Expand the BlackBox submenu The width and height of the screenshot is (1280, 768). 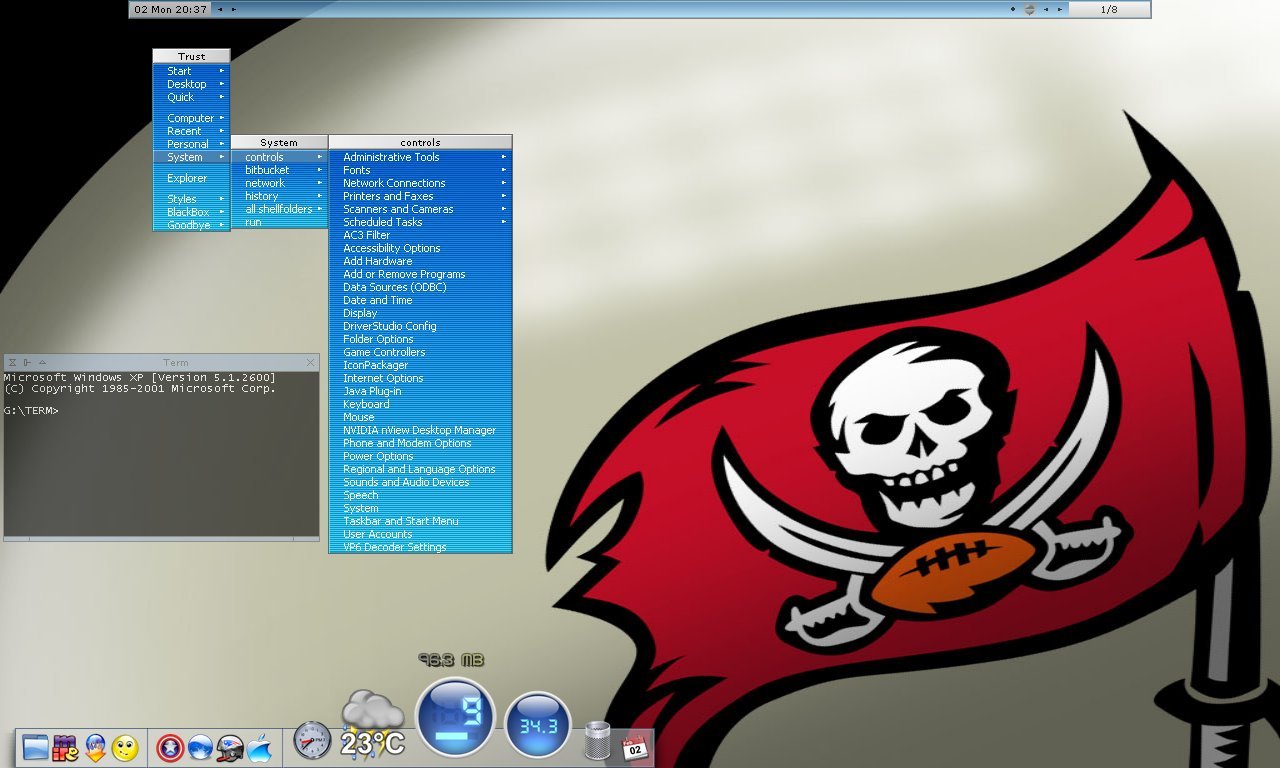click(191, 212)
